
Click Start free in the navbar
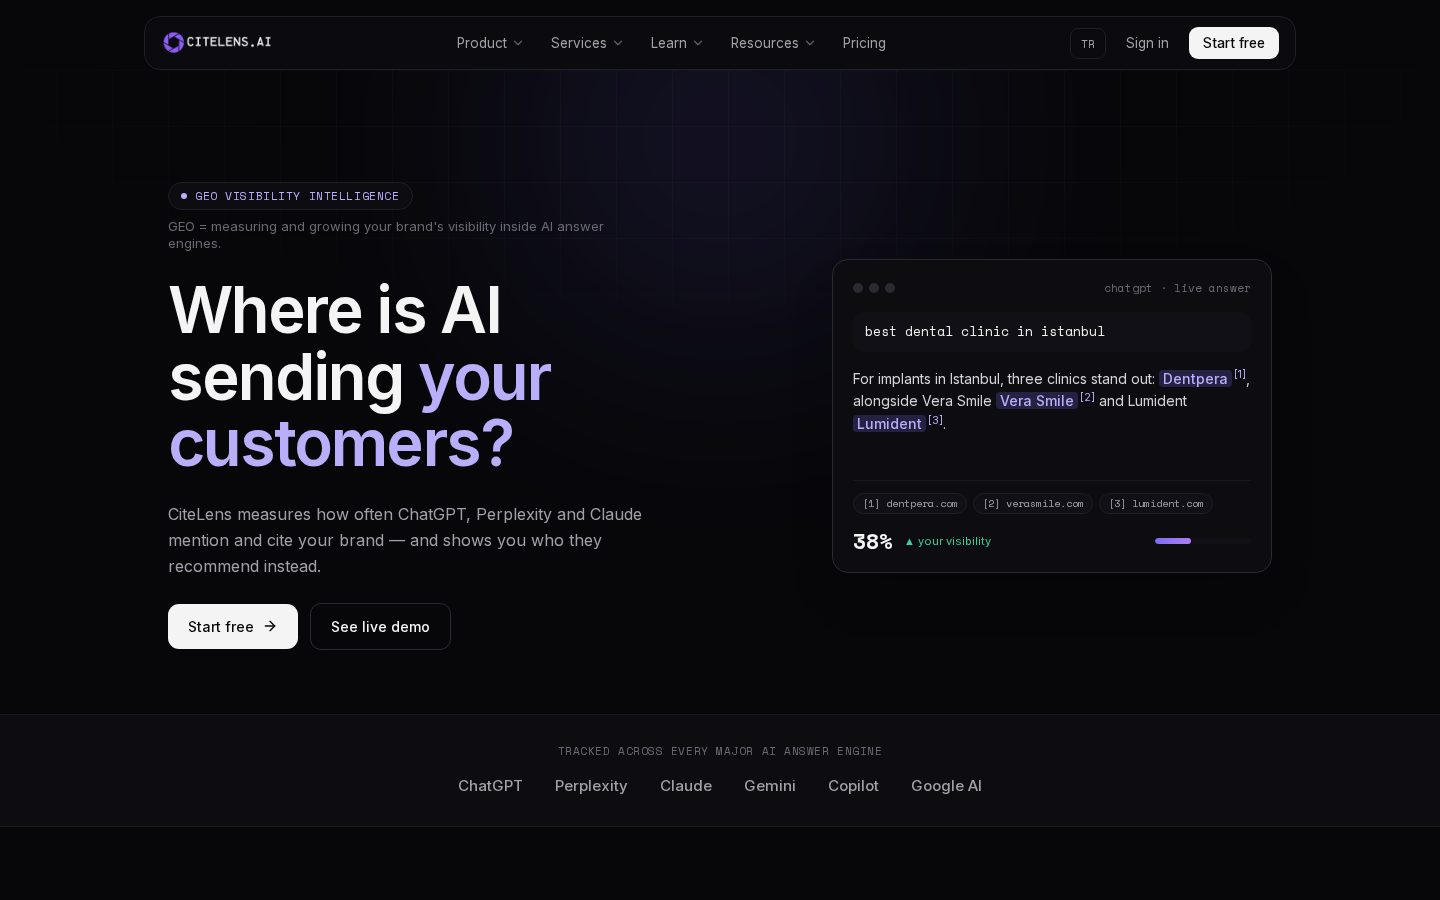coord(1234,43)
